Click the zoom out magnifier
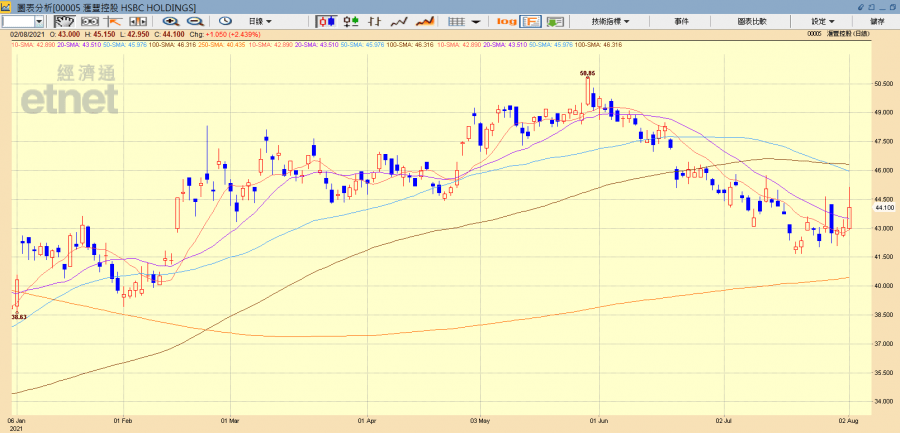Image resolution: width=900 pixels, height=433 pixels. [195, 21]
